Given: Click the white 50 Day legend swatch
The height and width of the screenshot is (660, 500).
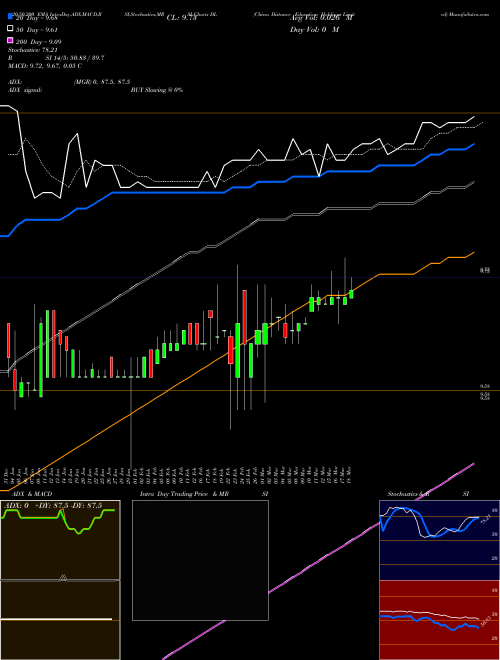Looking at the screenshot, I should pyautogui.click(x=11, y=29).
